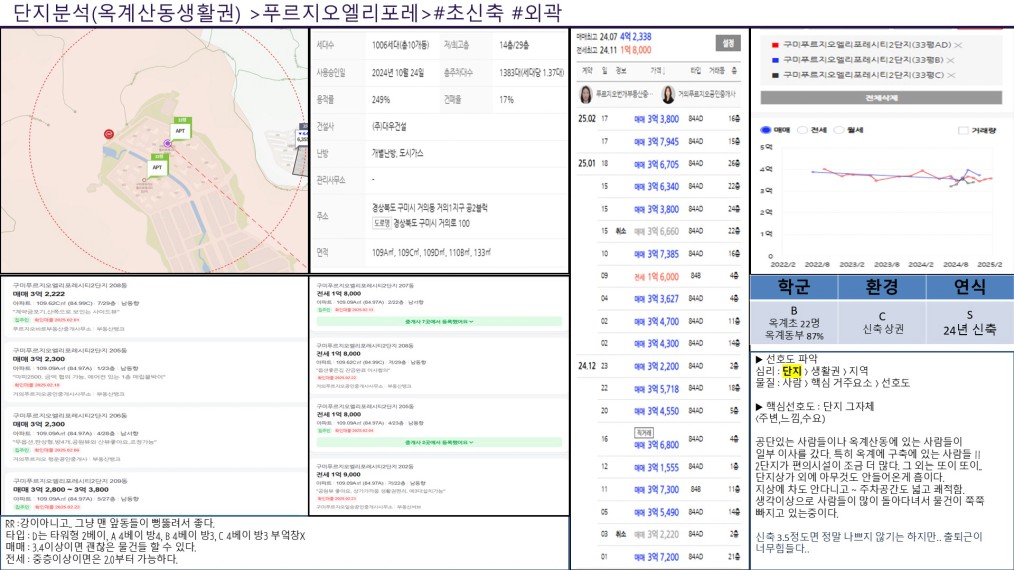Viewport: 1014px width, 570px height.
Task: Click the right realtor profile photo
Action: pyautogui.click(x=668, y=94)
